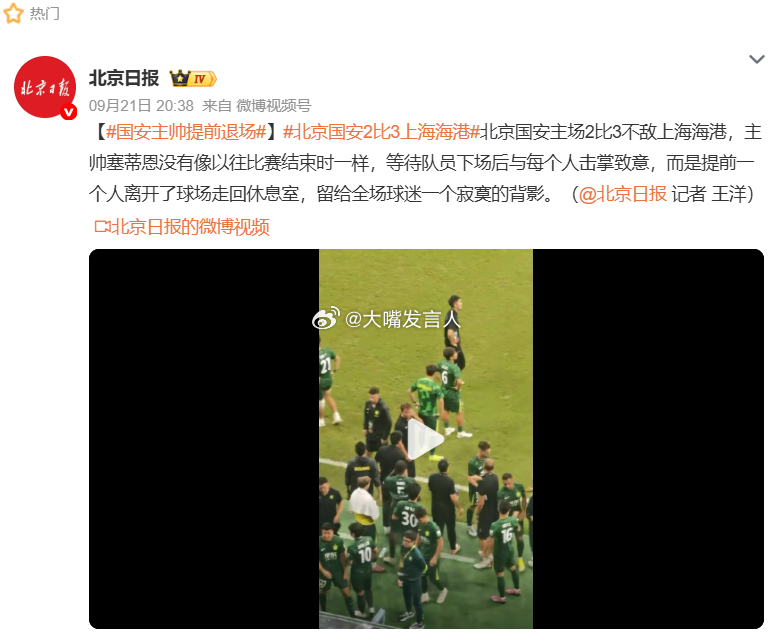Open hashtag #国安主帅提前退场#
Viewport: 777px width, 636px height.
tap(186, 132)
